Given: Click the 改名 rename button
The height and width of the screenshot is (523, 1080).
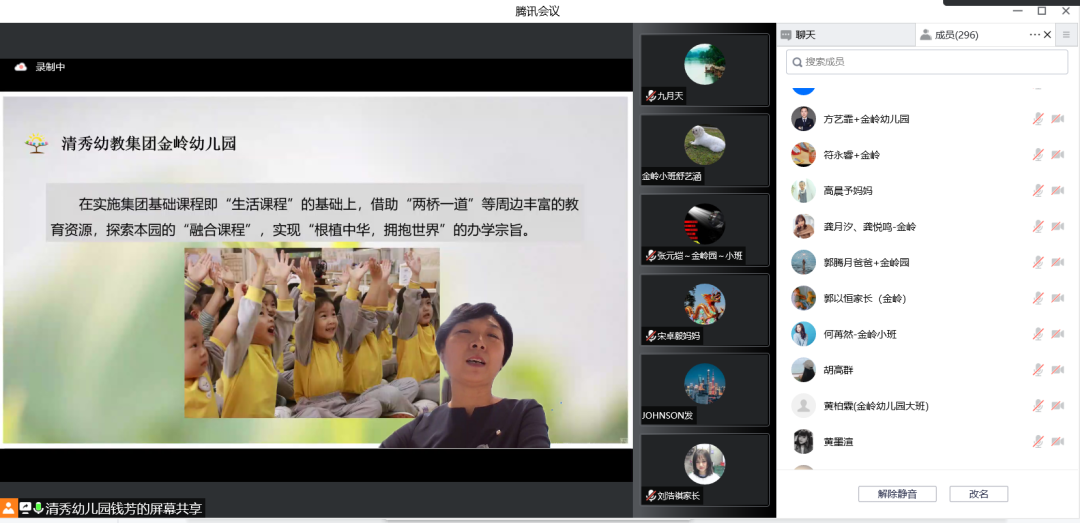Looking at the screenshot, I should coord(978,494).
